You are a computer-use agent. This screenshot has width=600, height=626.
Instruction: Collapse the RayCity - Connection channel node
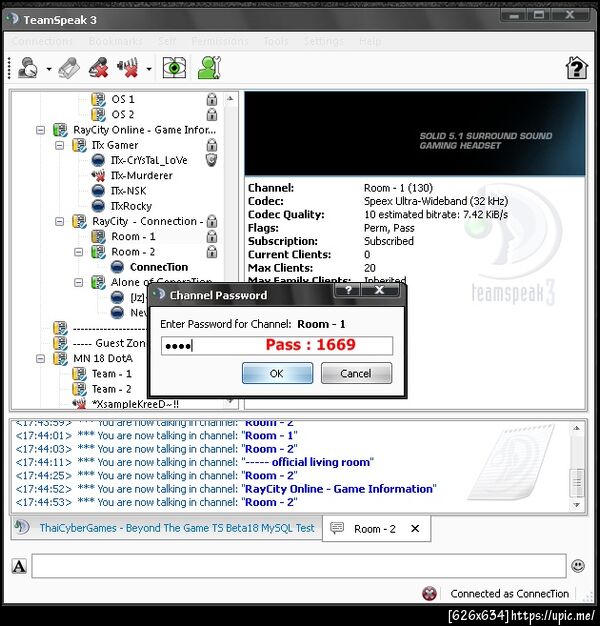(59, 221)
